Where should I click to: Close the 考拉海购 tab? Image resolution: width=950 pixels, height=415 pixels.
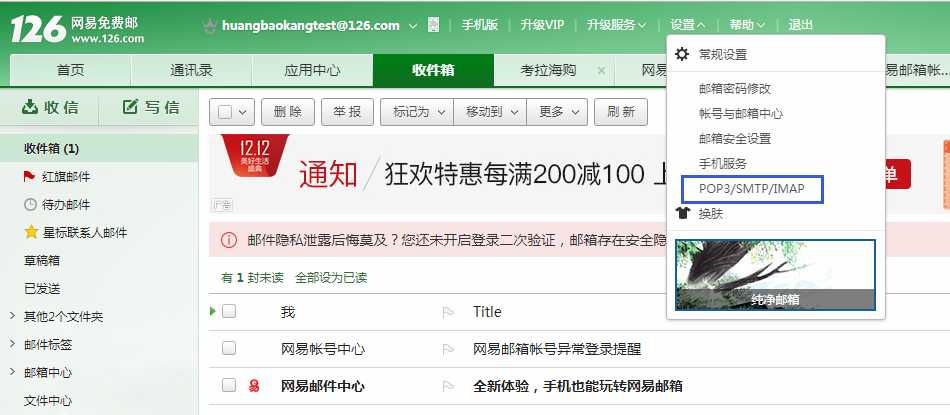pos(601,70)
